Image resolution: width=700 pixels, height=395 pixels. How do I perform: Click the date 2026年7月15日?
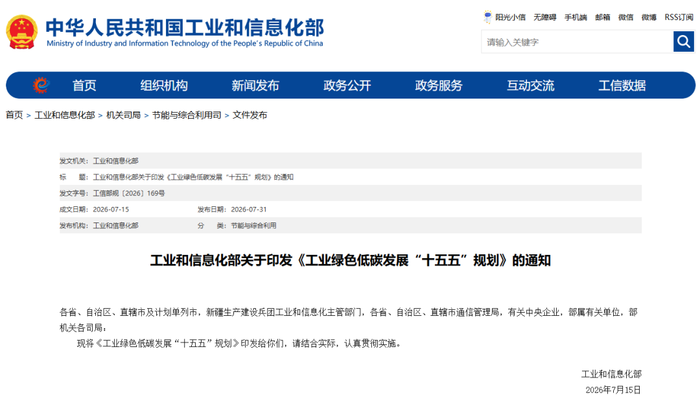click(613, 390)
